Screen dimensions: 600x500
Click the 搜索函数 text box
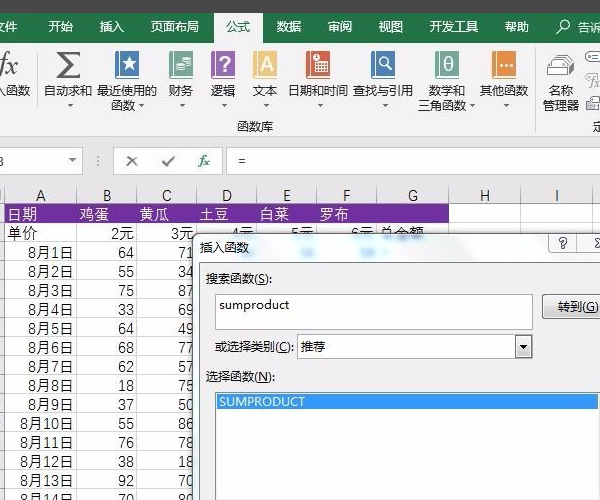pyautogui.click(x=374, y=311)
